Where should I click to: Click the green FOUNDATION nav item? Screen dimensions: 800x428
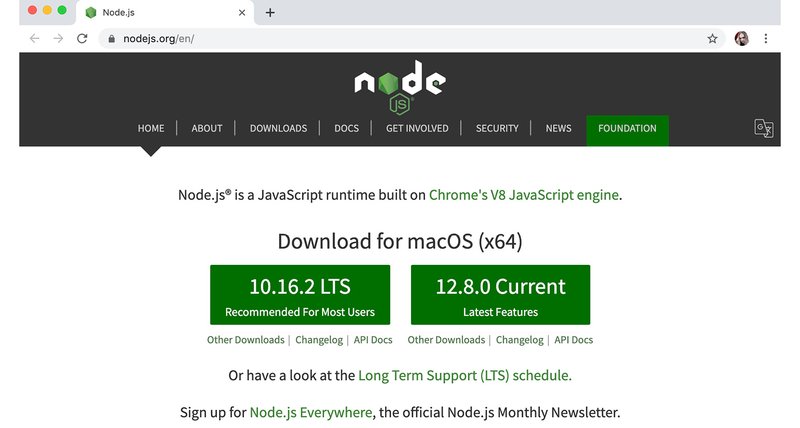[627, 131]
